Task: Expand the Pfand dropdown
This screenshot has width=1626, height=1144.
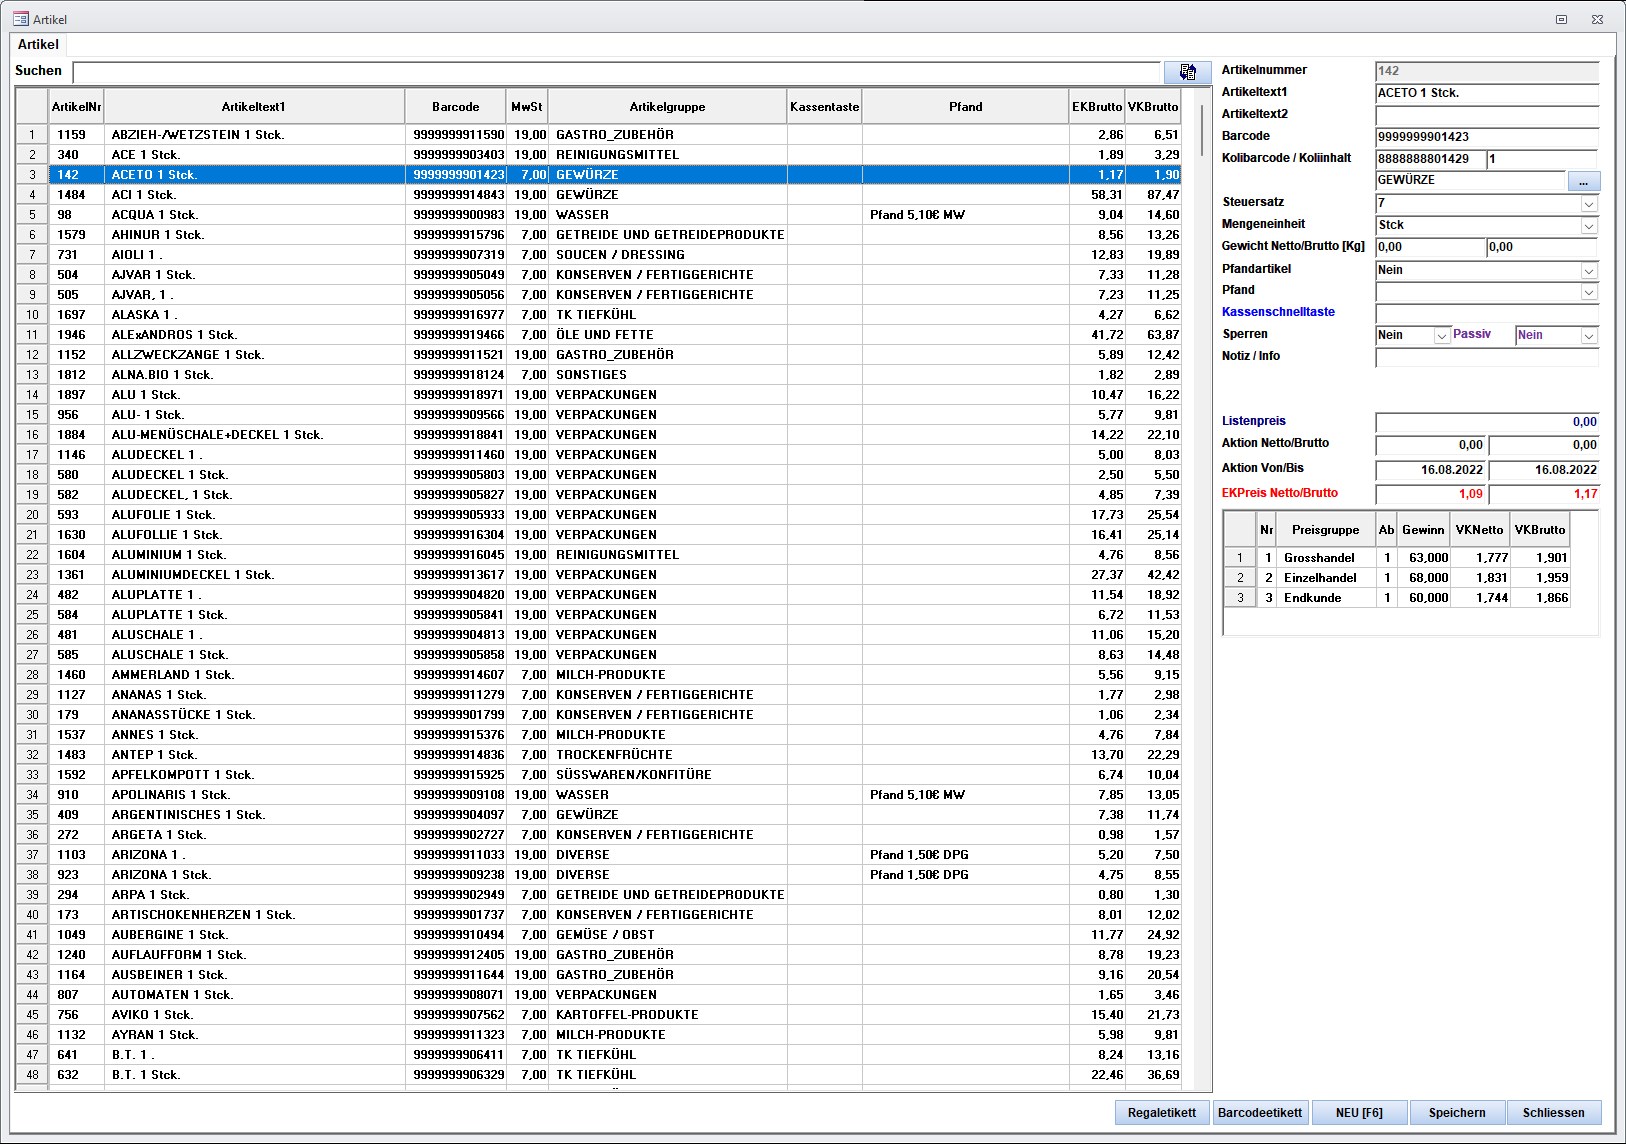Action: pyautogui.click(x=1589, y=292)
